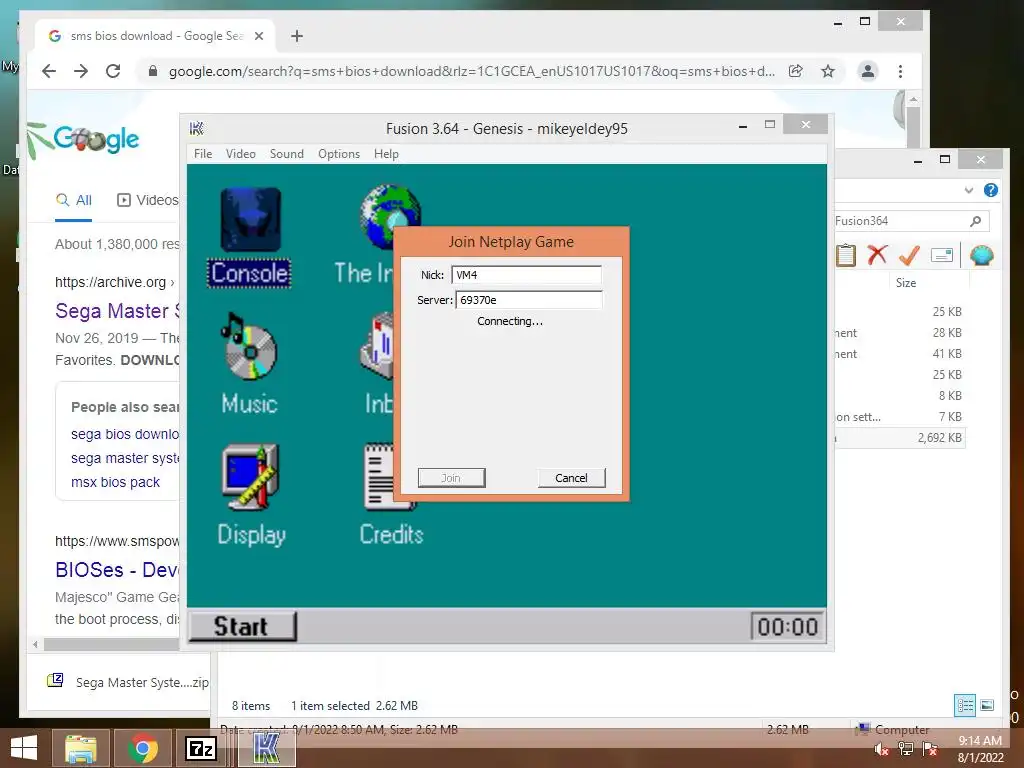Screen dimensions: 1024x768
Task: Click the Size column header
Action: [906, 283]
